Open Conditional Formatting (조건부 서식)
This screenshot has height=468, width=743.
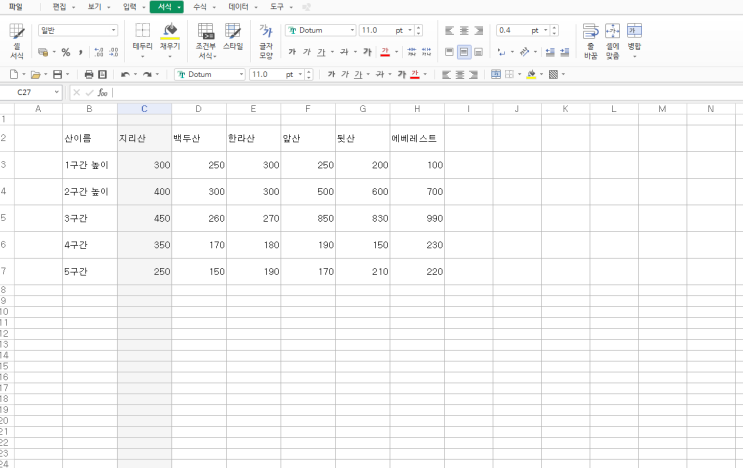206,41
